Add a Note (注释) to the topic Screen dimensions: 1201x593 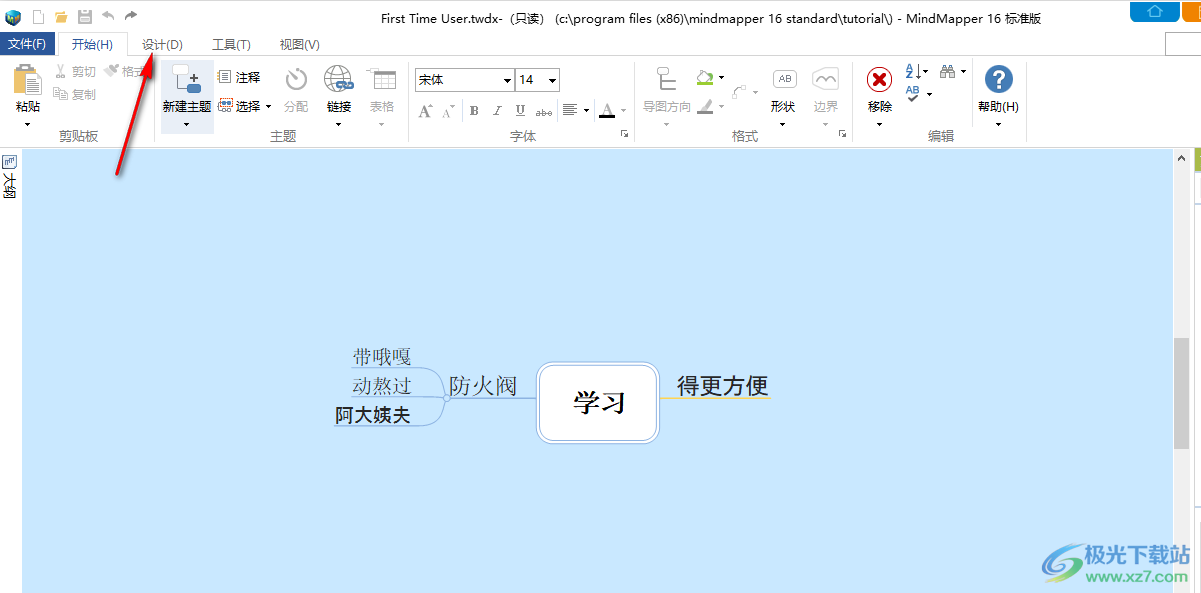pos(239,77)
